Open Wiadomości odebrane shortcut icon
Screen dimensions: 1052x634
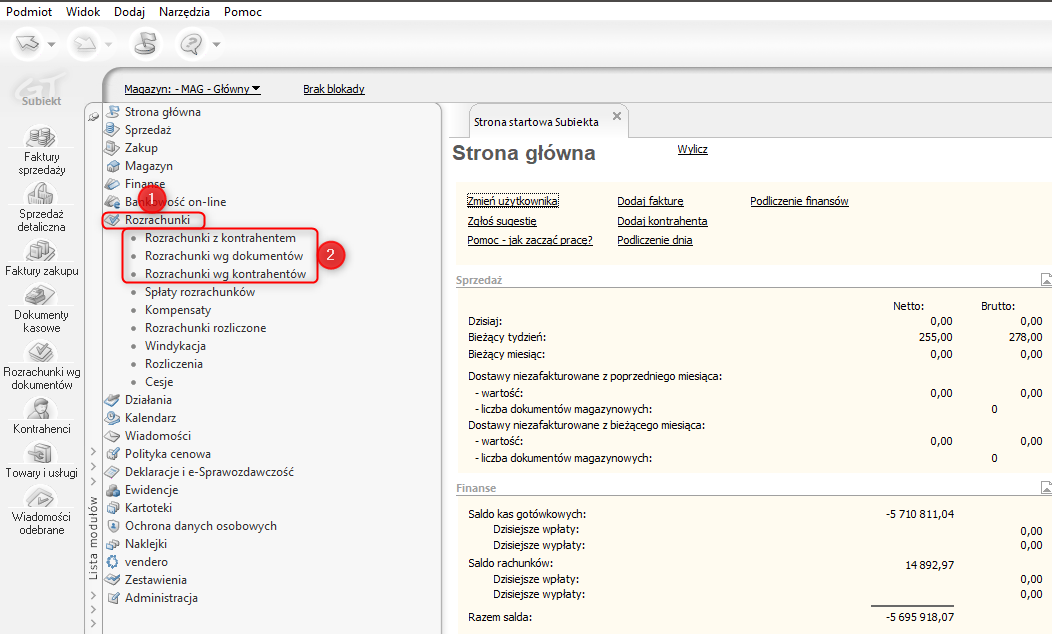click(x=40, y=497)
